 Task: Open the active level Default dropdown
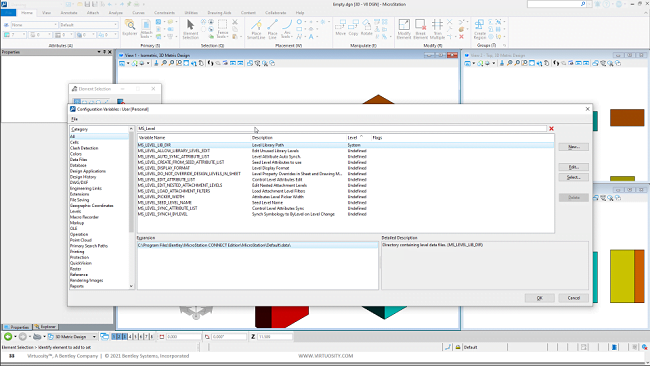pyautogui.click(x=88, y=25)
